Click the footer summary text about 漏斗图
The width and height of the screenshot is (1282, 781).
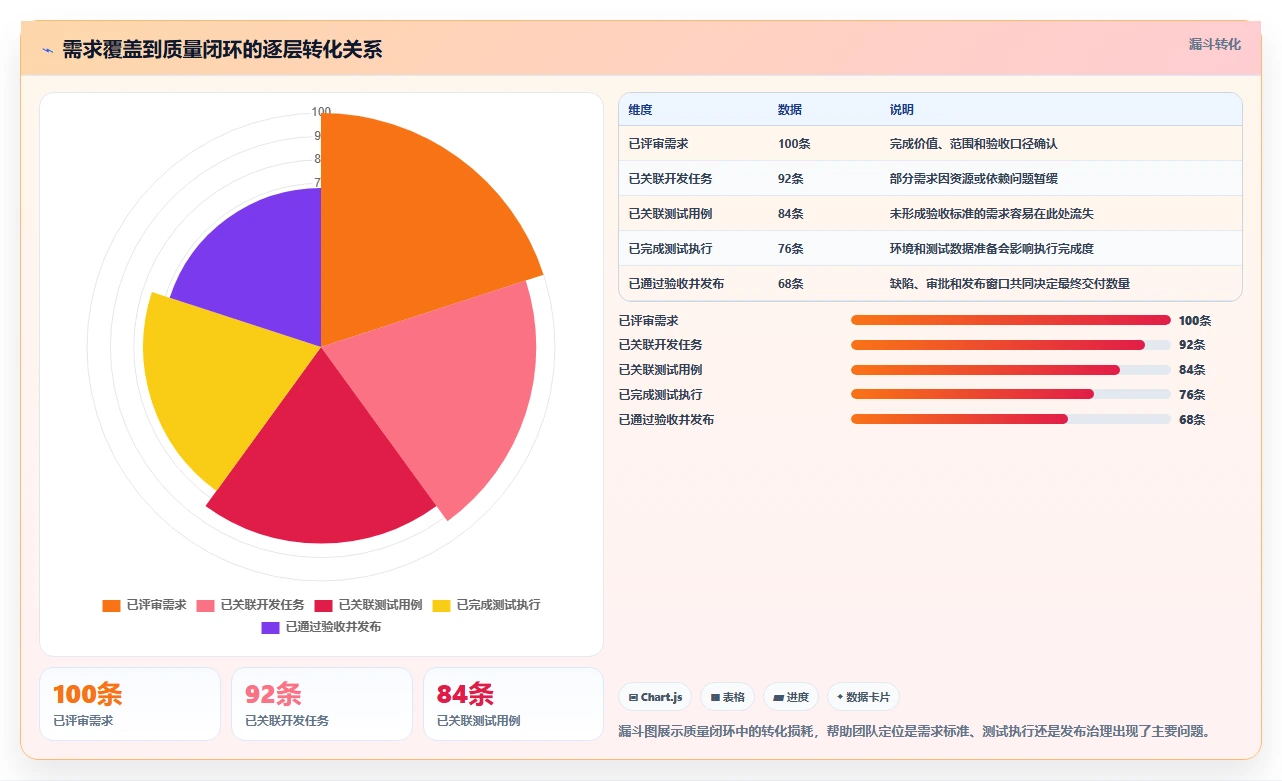915,731
